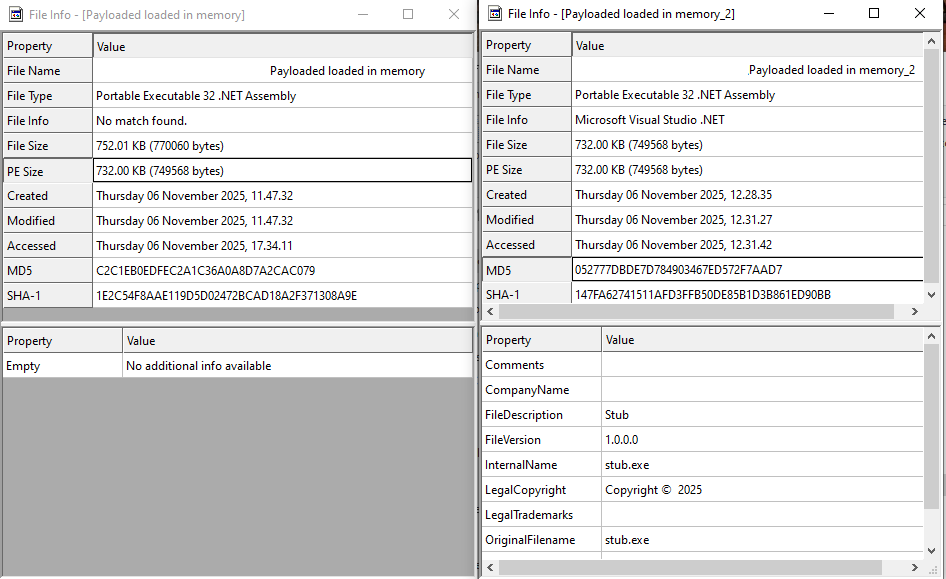
Task: Select the SHA-1 value in the left window
Action: 226,296
